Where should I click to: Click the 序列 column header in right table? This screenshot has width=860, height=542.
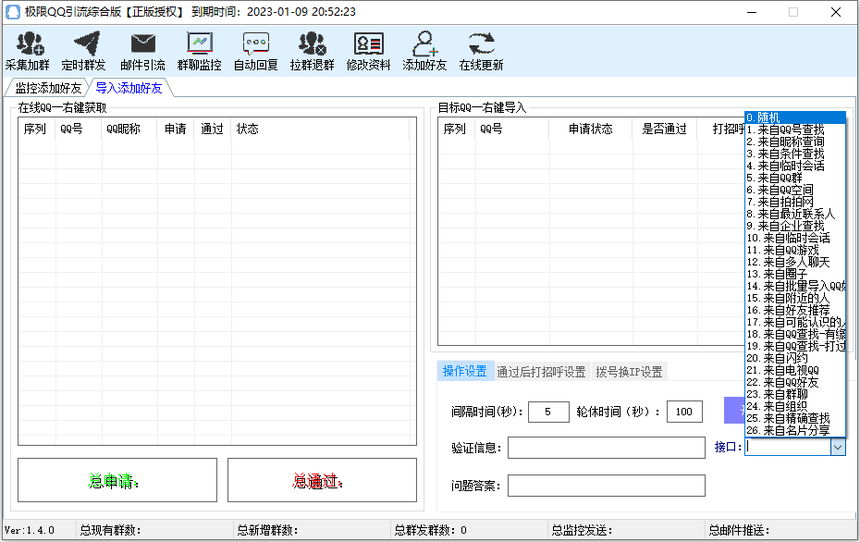(456, 129)
